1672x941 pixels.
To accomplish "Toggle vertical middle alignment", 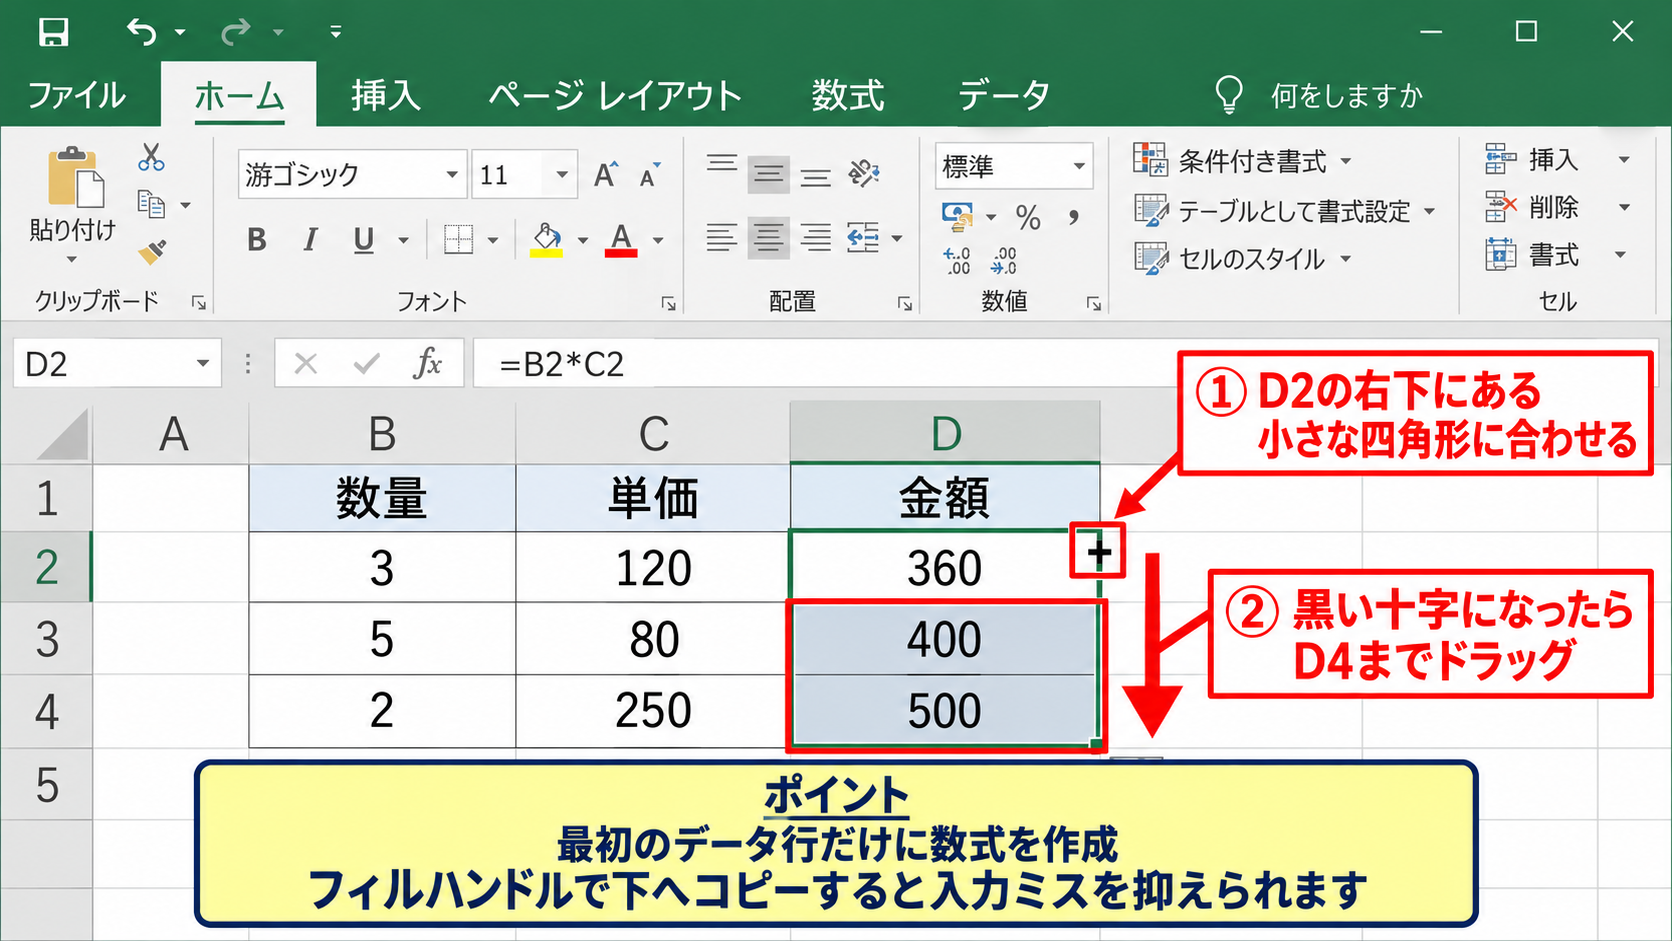I will point(768,175).
